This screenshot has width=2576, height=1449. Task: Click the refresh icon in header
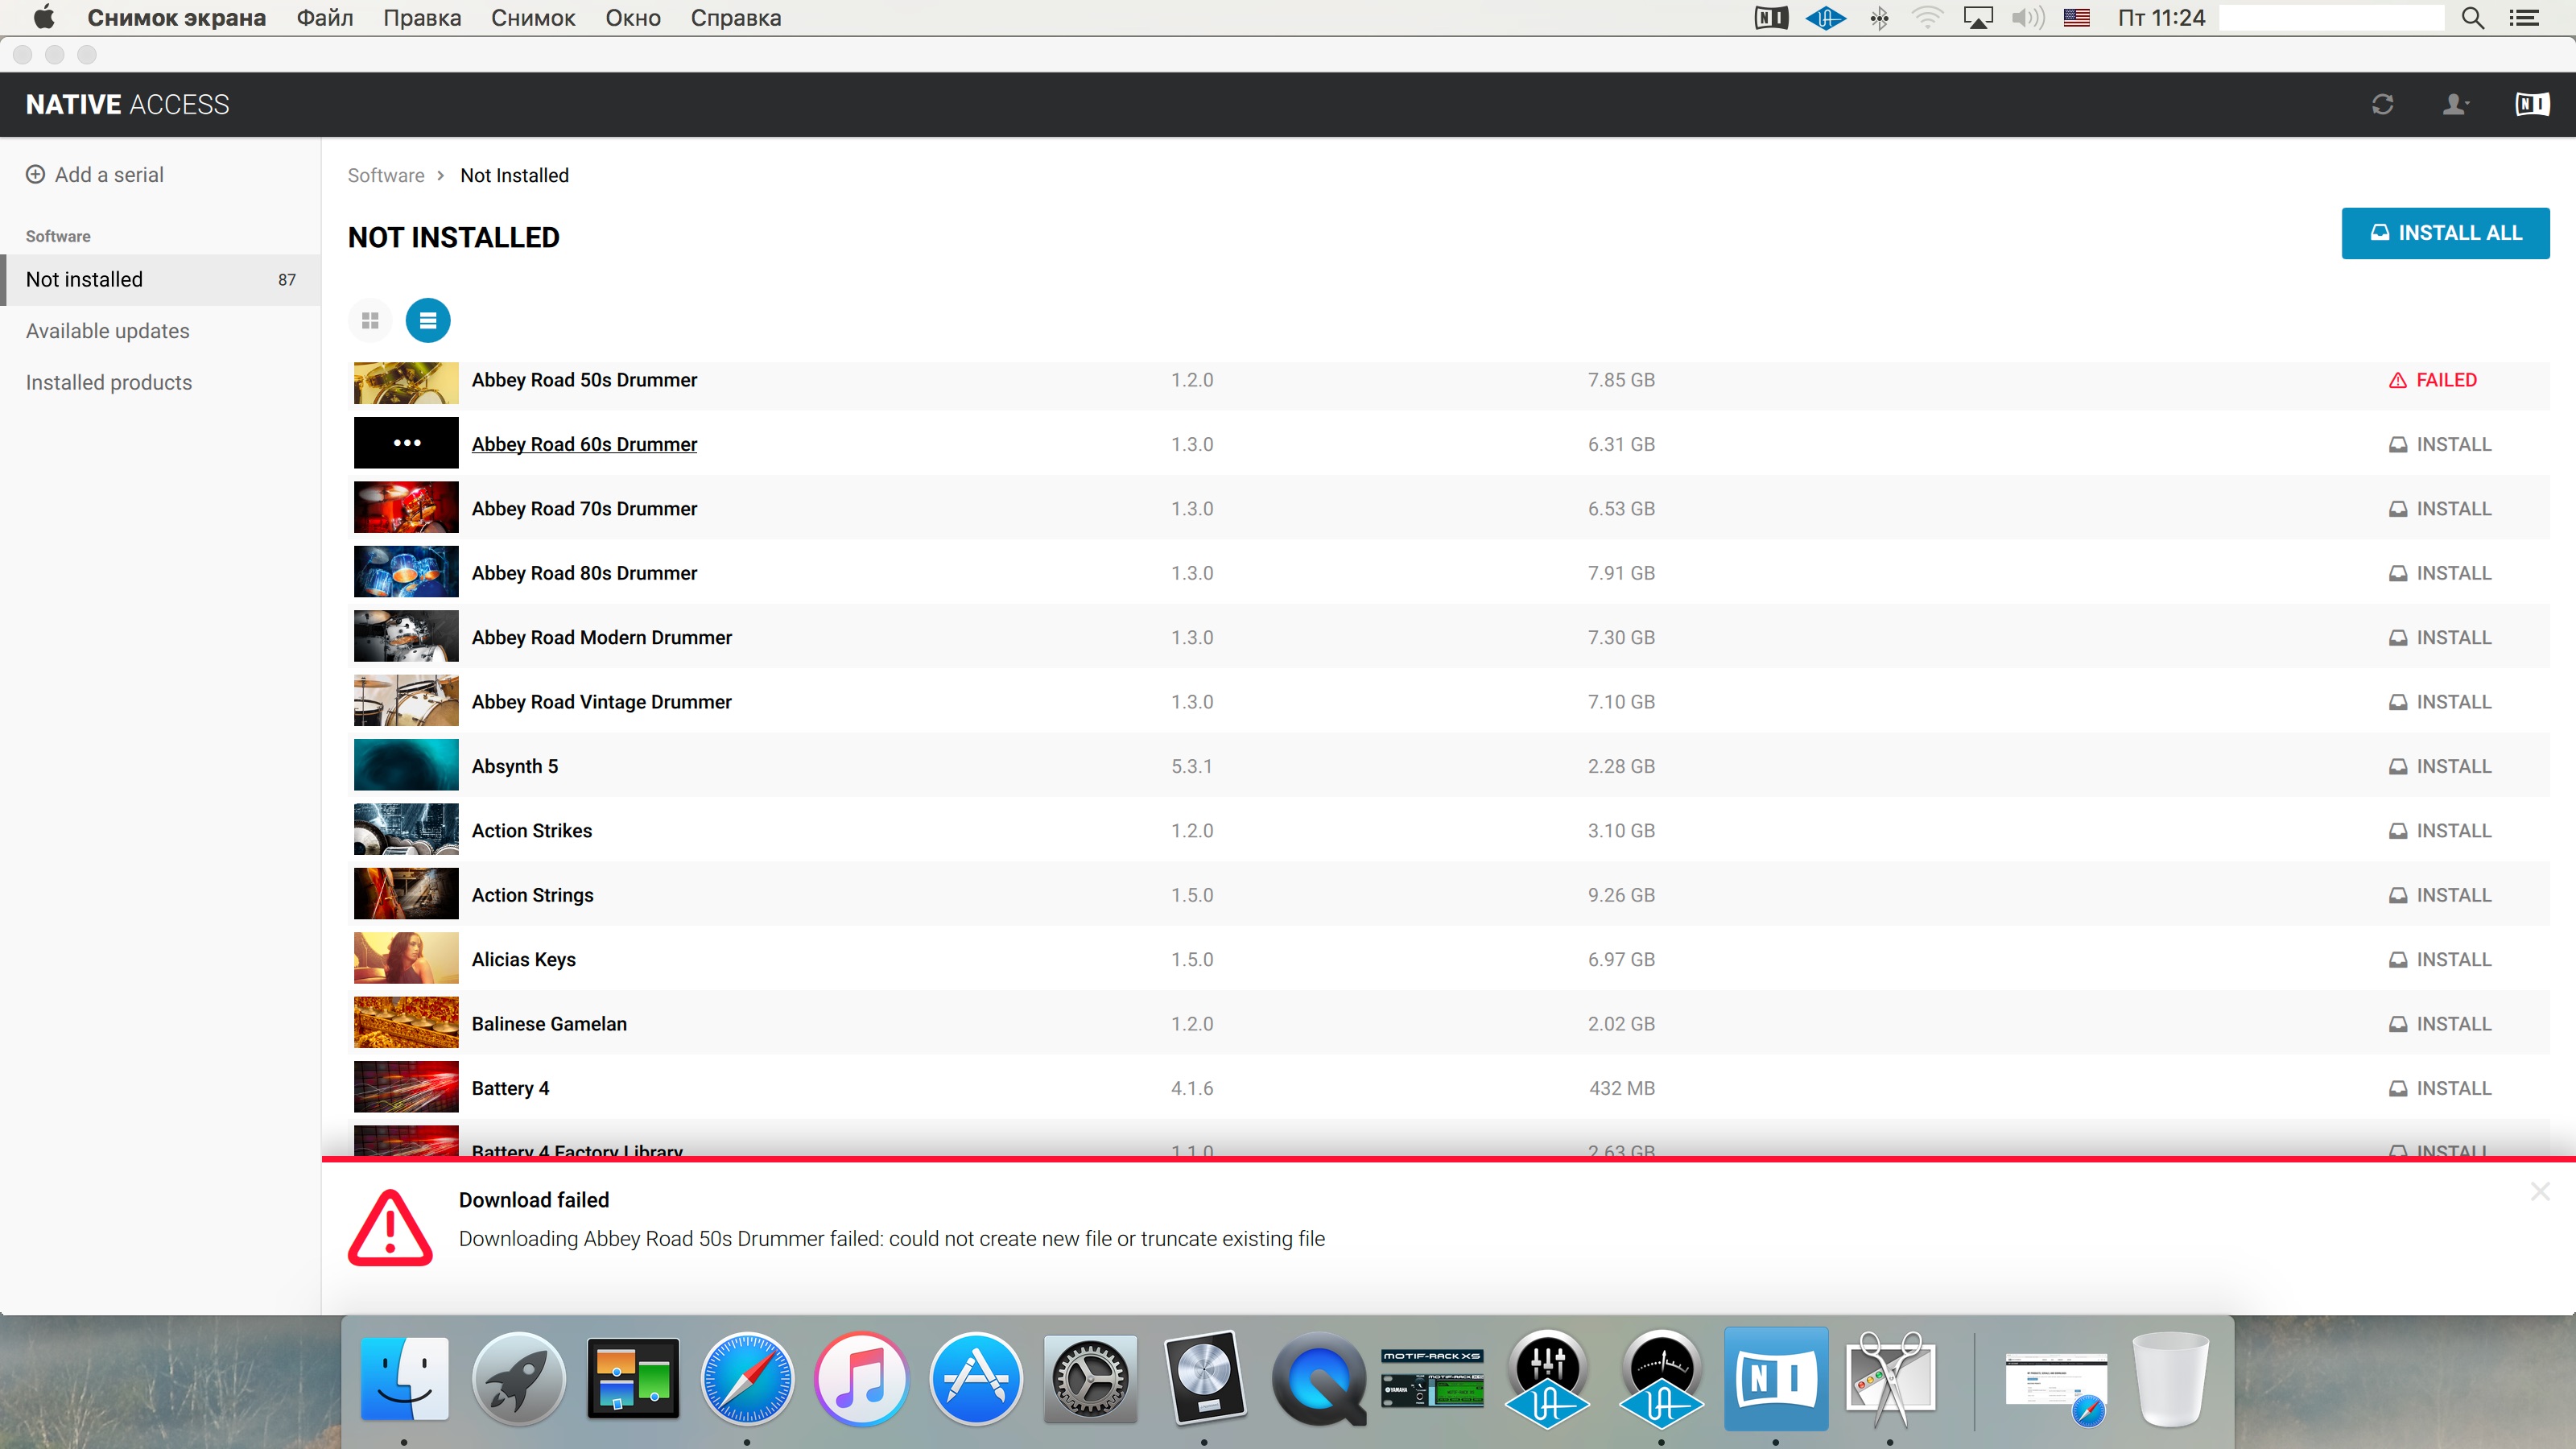(2382, 104)
